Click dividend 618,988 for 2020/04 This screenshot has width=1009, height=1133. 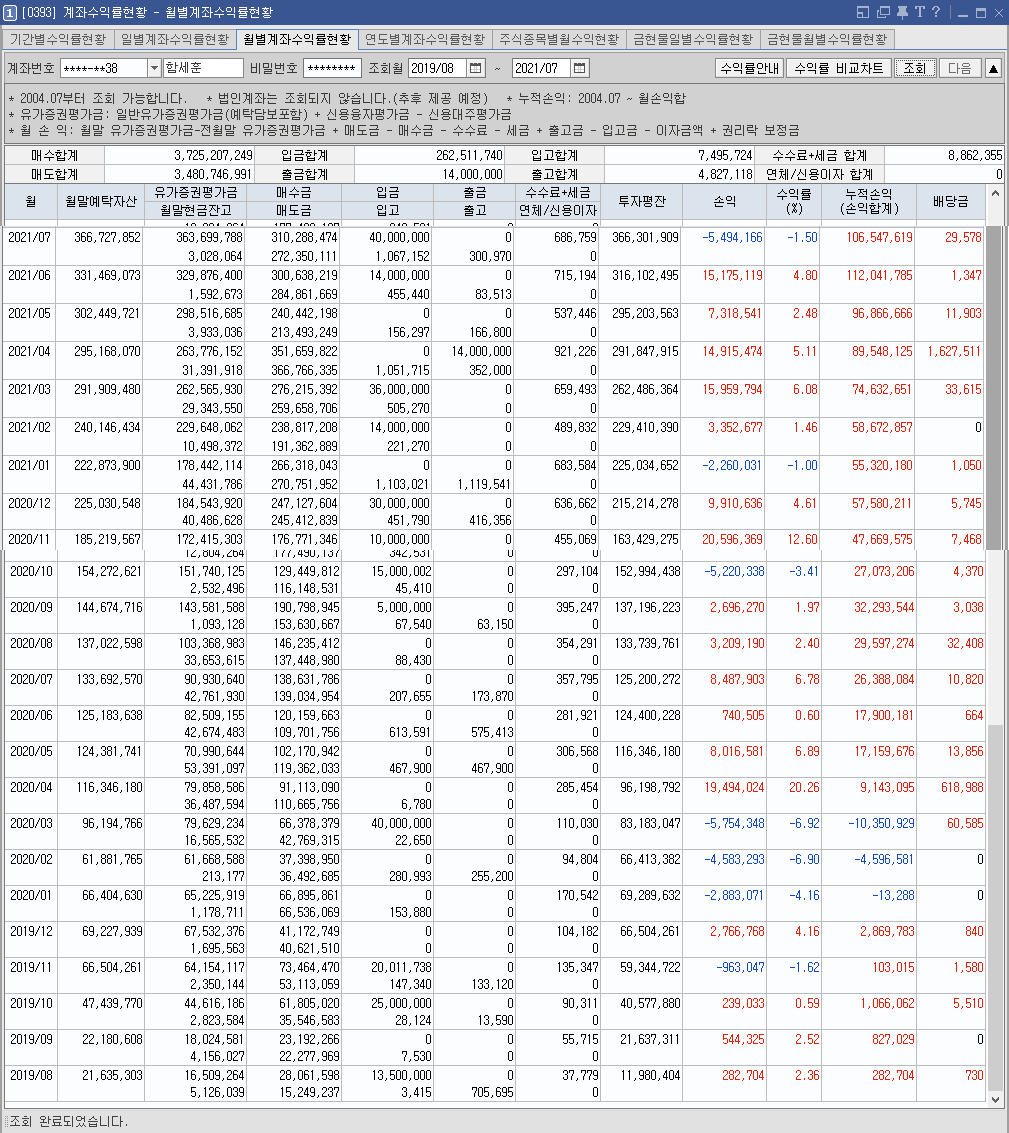coord(962,787)
